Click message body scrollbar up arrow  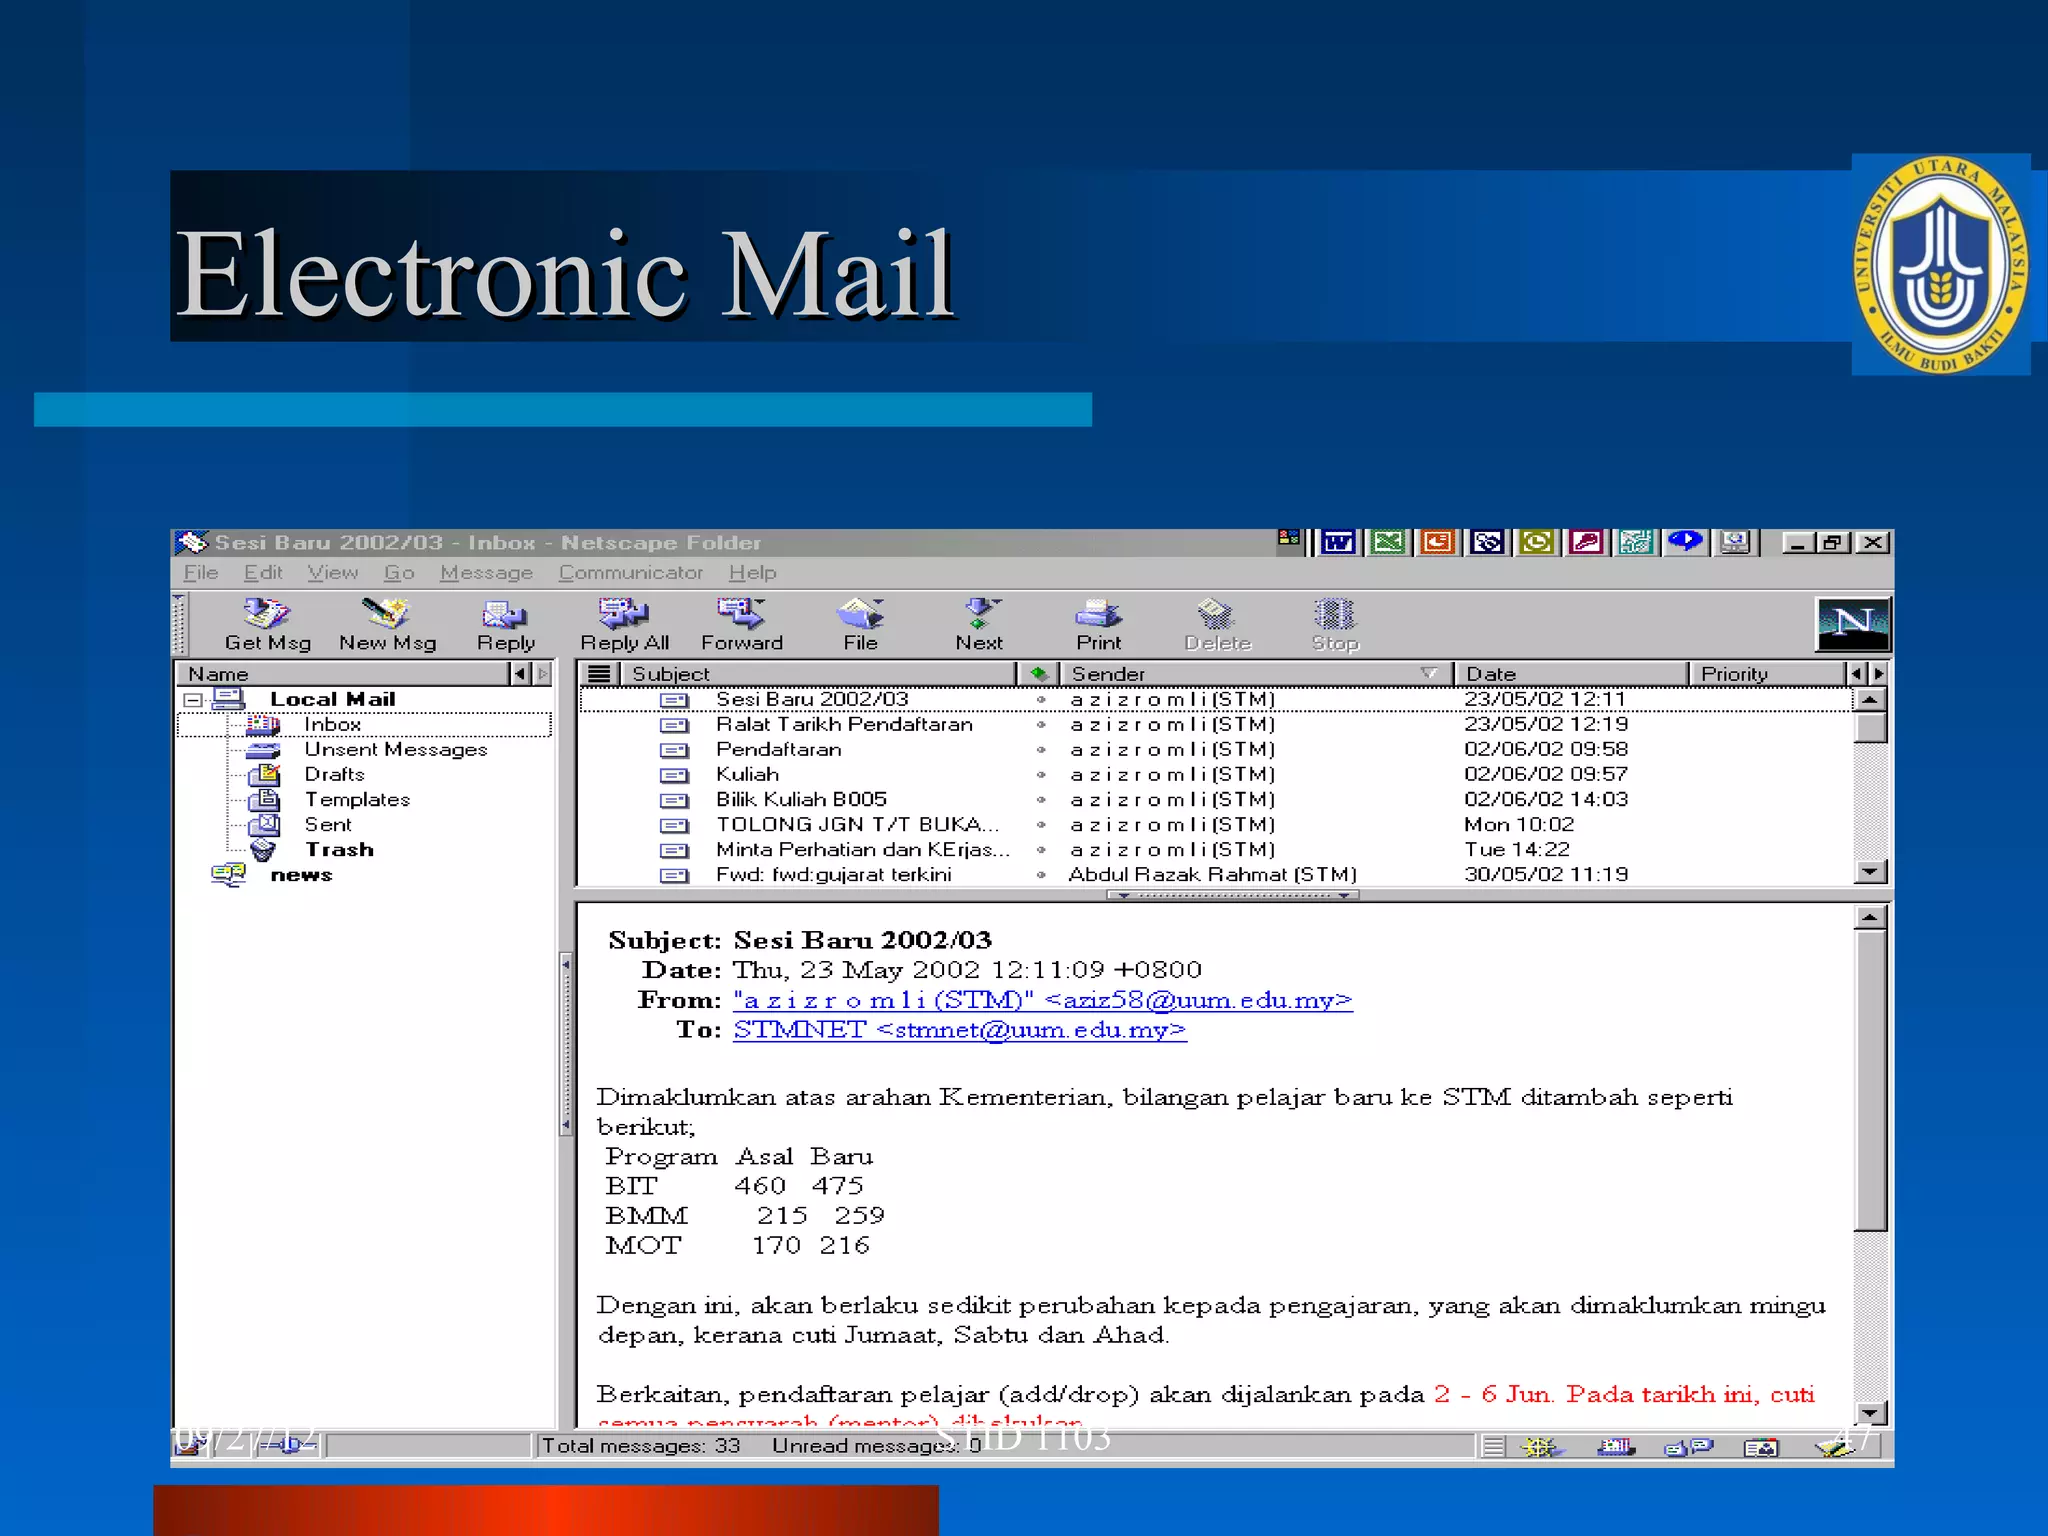(1870, 917)
